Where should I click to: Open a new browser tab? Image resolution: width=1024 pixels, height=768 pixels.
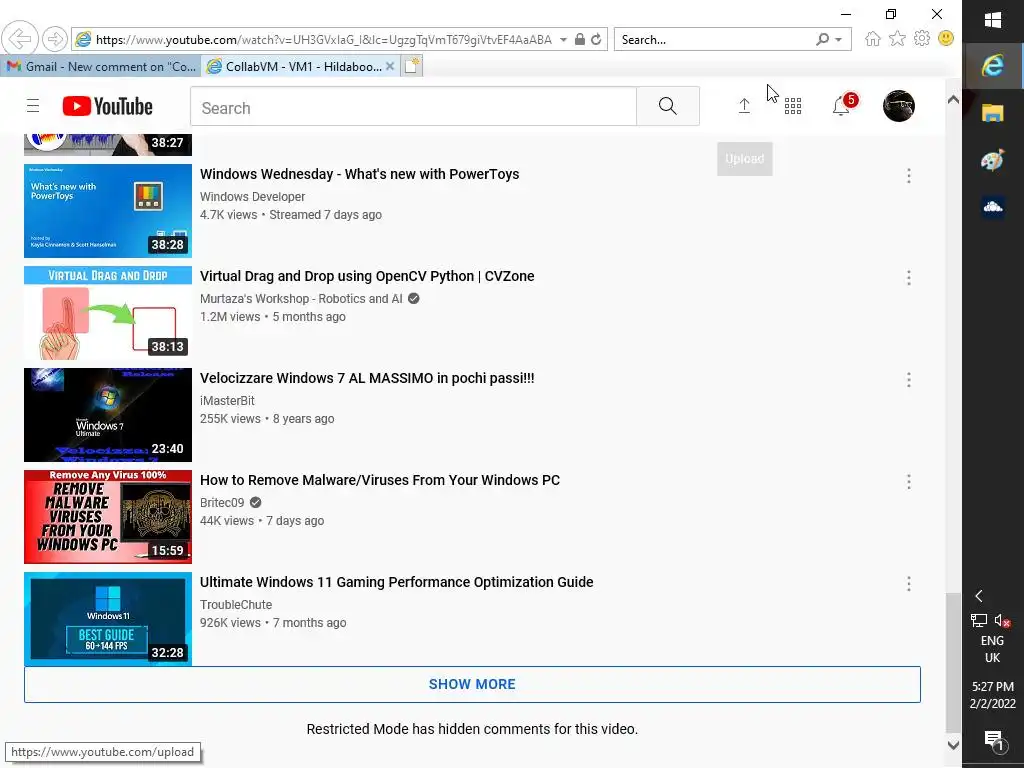411,66
